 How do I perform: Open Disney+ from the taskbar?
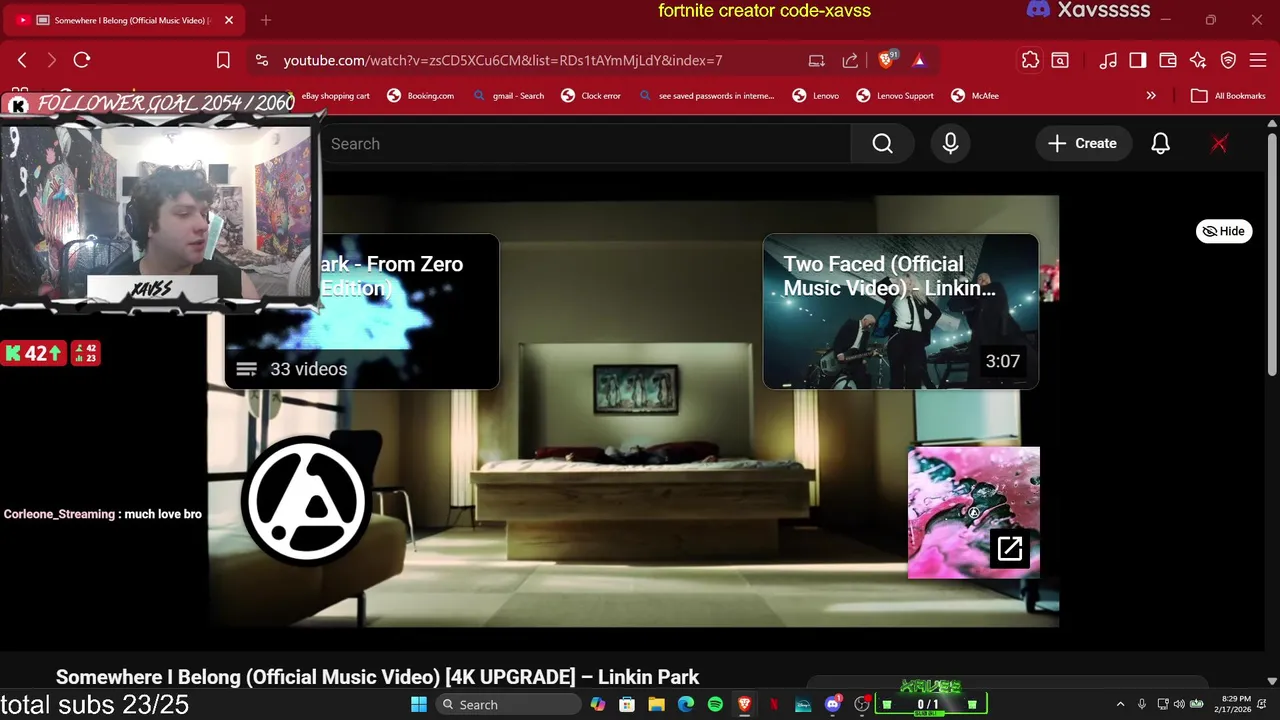click(x=803, y=705)
